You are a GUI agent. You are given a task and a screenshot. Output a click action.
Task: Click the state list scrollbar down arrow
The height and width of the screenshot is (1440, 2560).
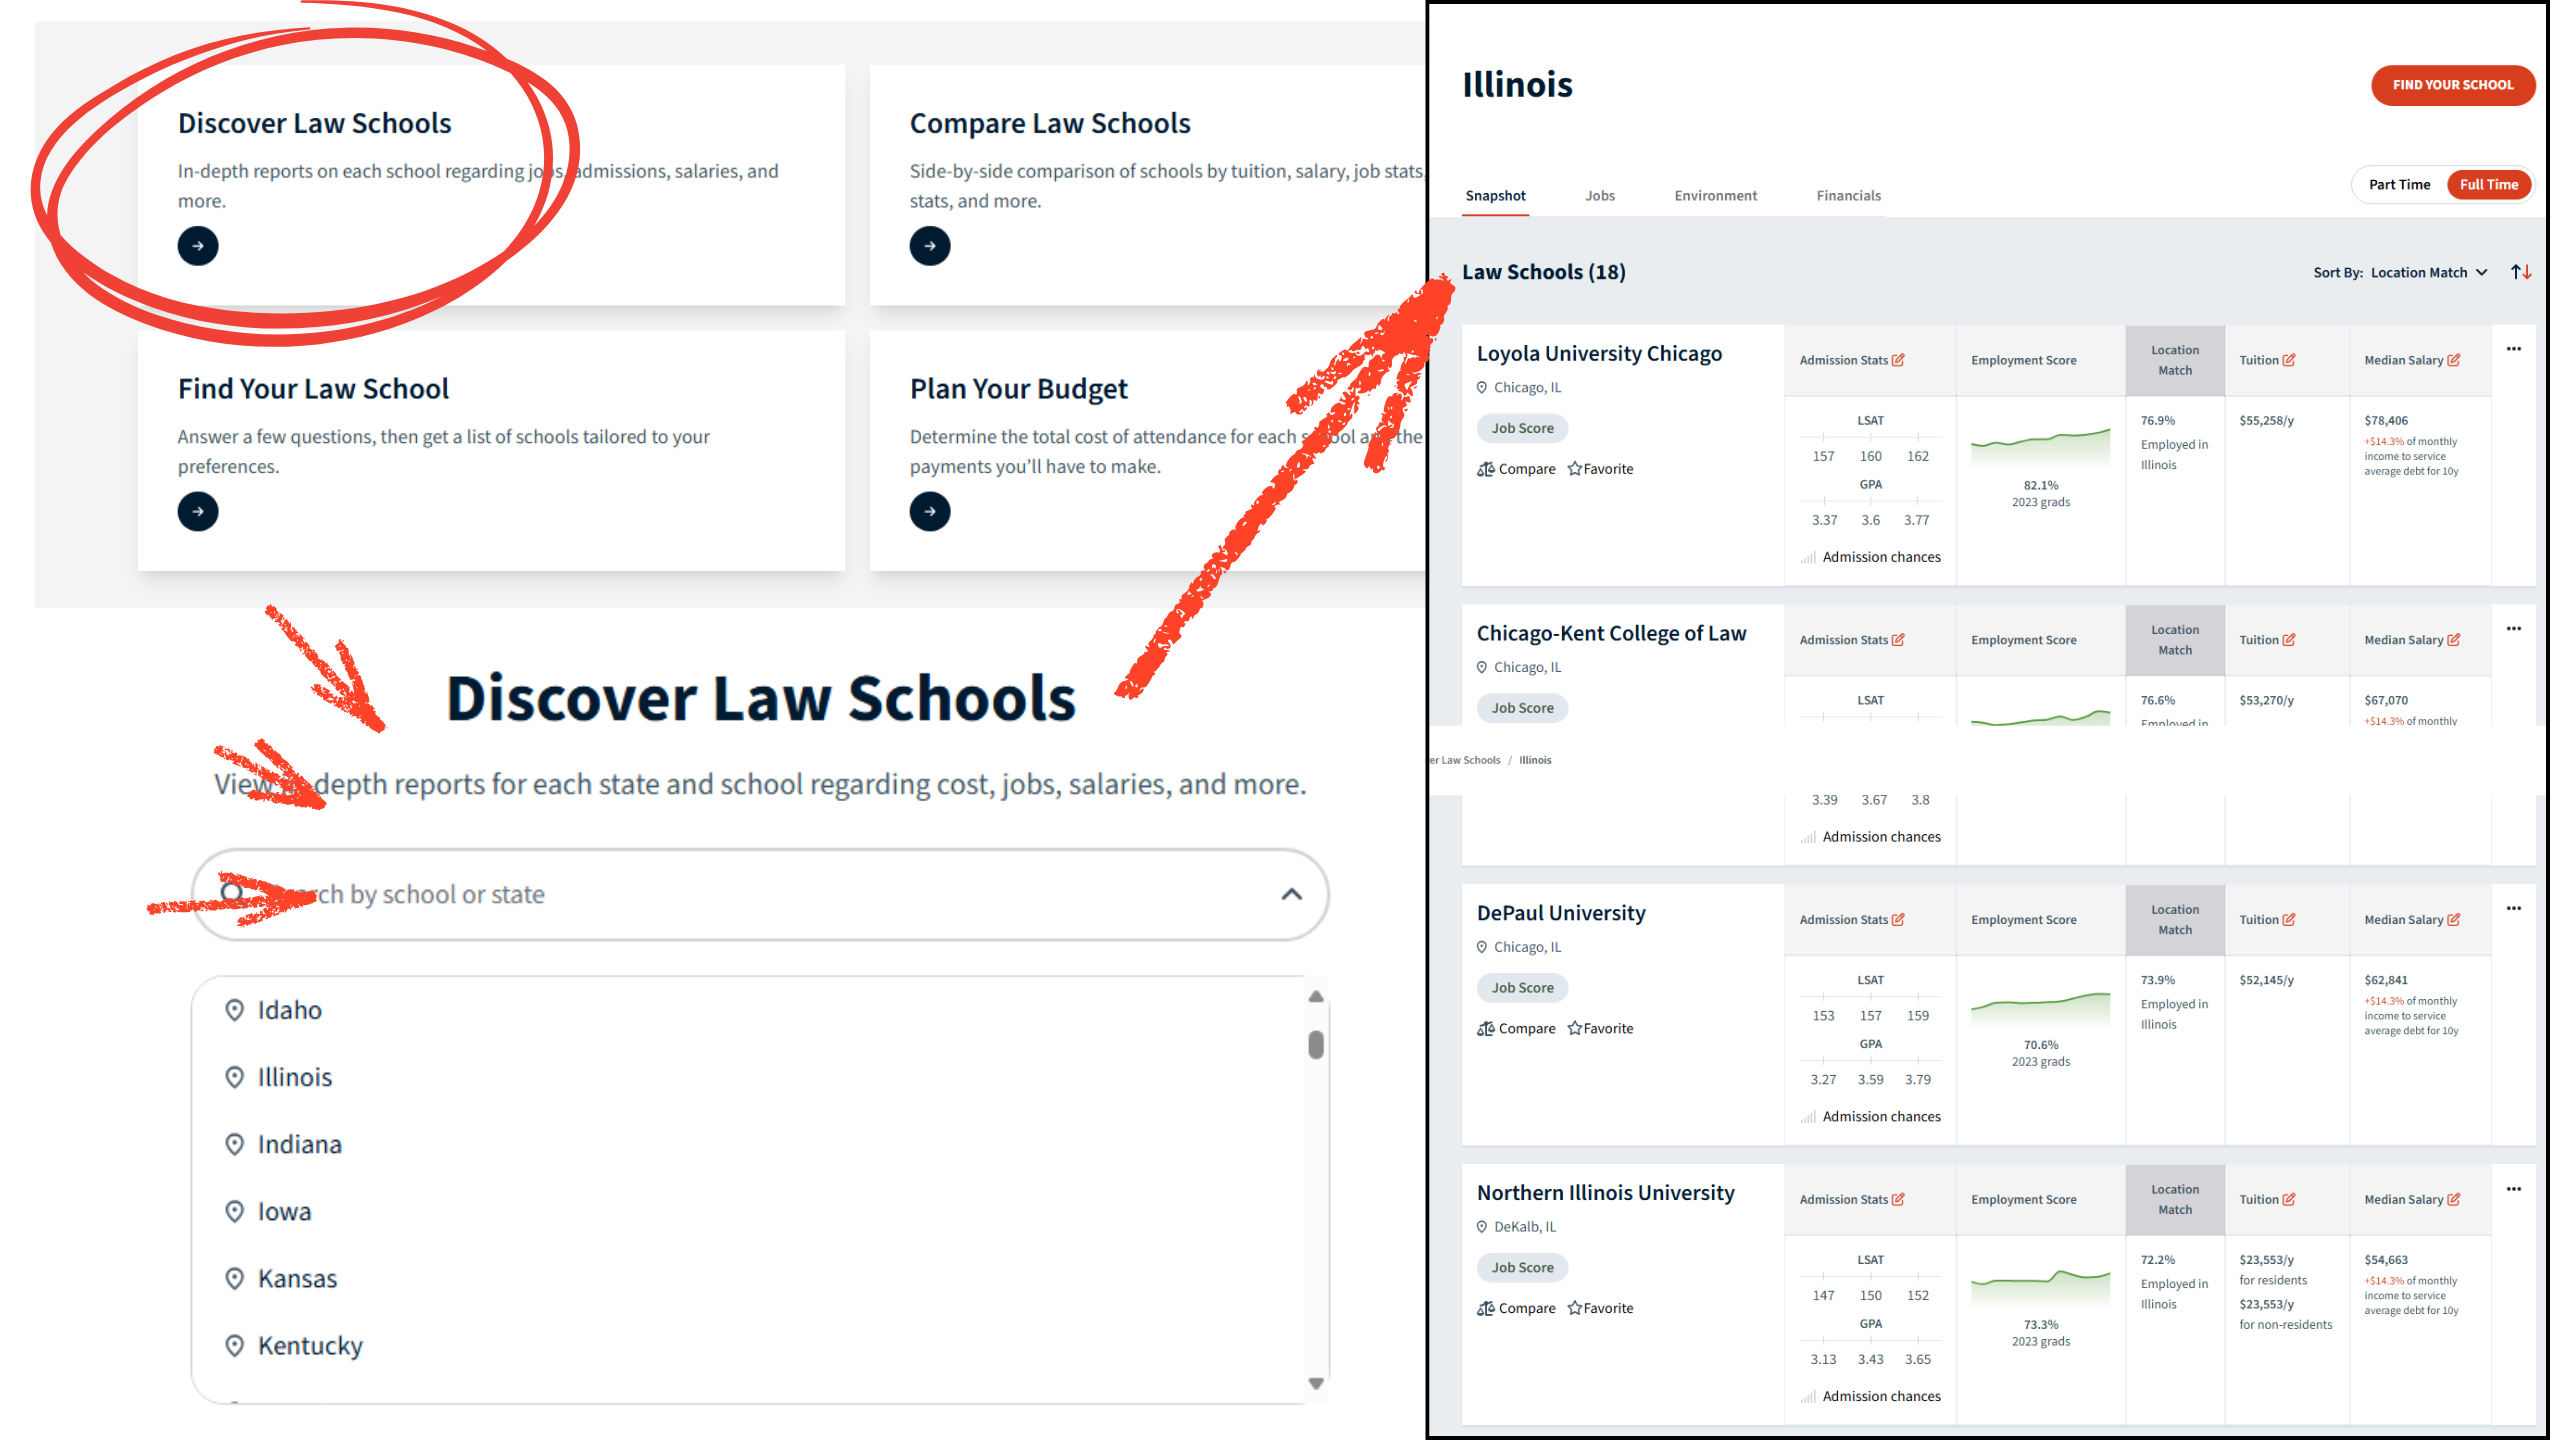(1316, 1384)
